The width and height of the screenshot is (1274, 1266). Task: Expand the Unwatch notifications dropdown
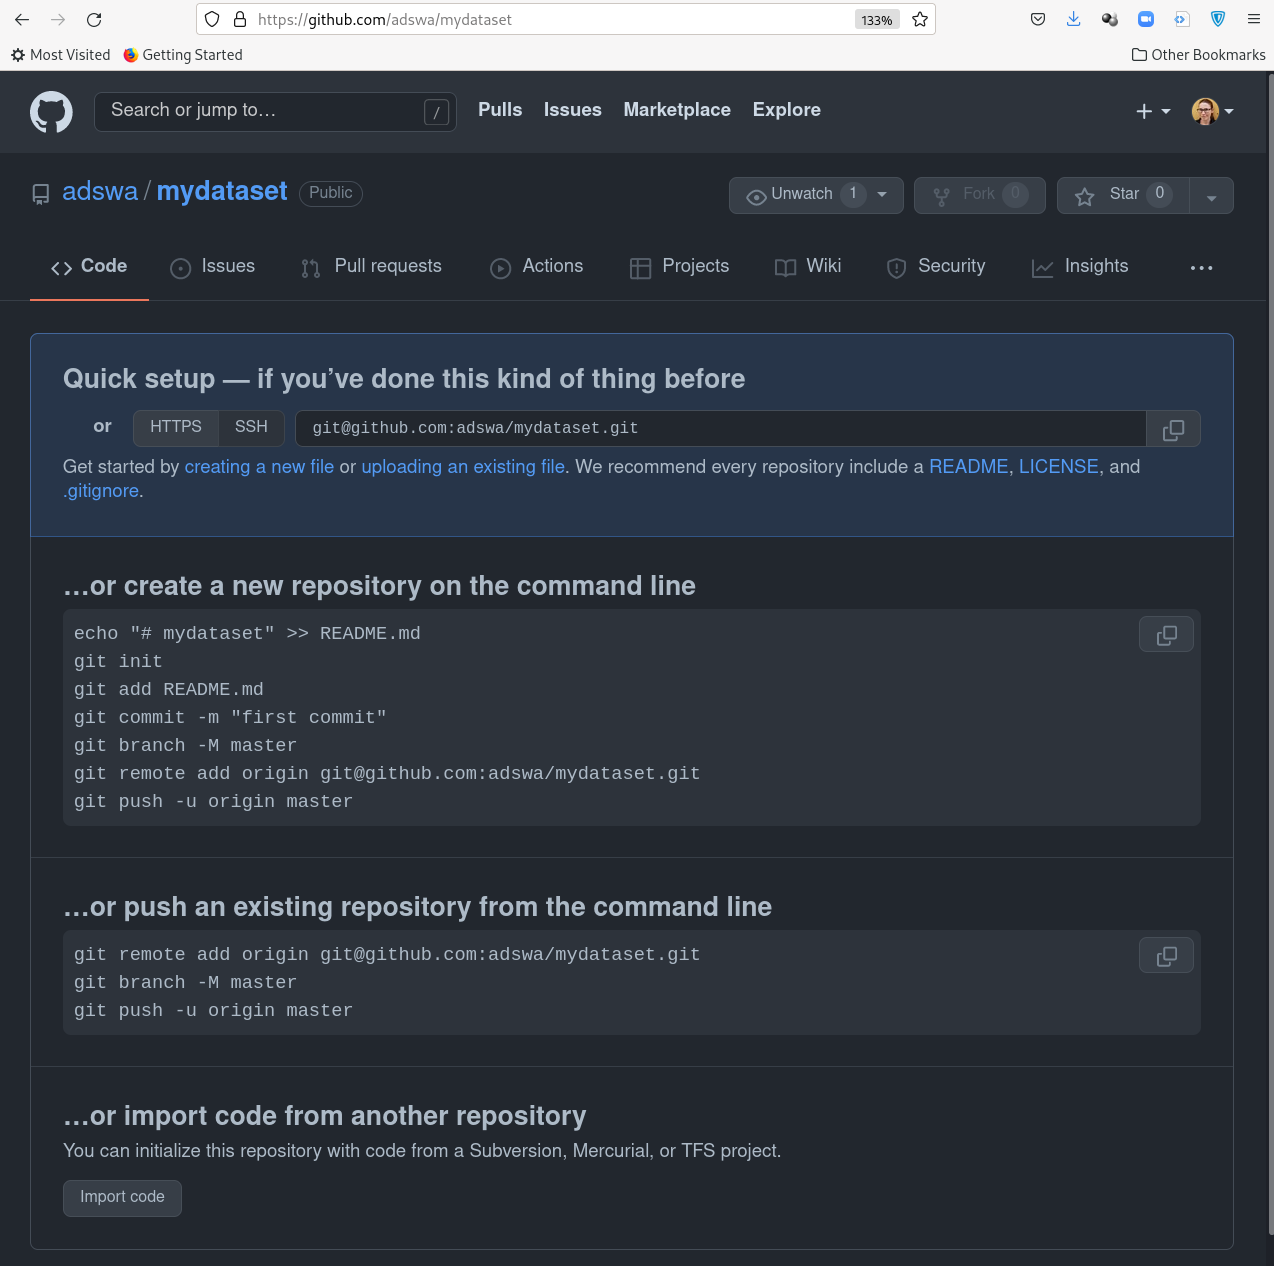click(882, 195)
